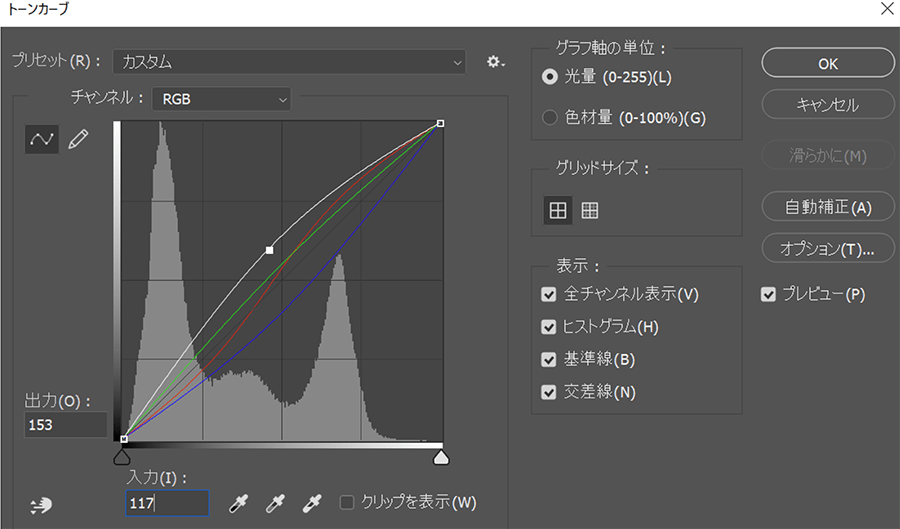Screen dimensions: 900x529
Task: Click the 滑らかに(M) button
Action: click(828, 155)
